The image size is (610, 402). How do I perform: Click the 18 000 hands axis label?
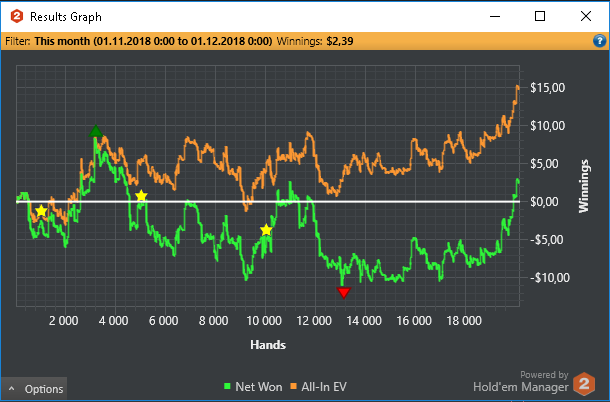point(464,321)
